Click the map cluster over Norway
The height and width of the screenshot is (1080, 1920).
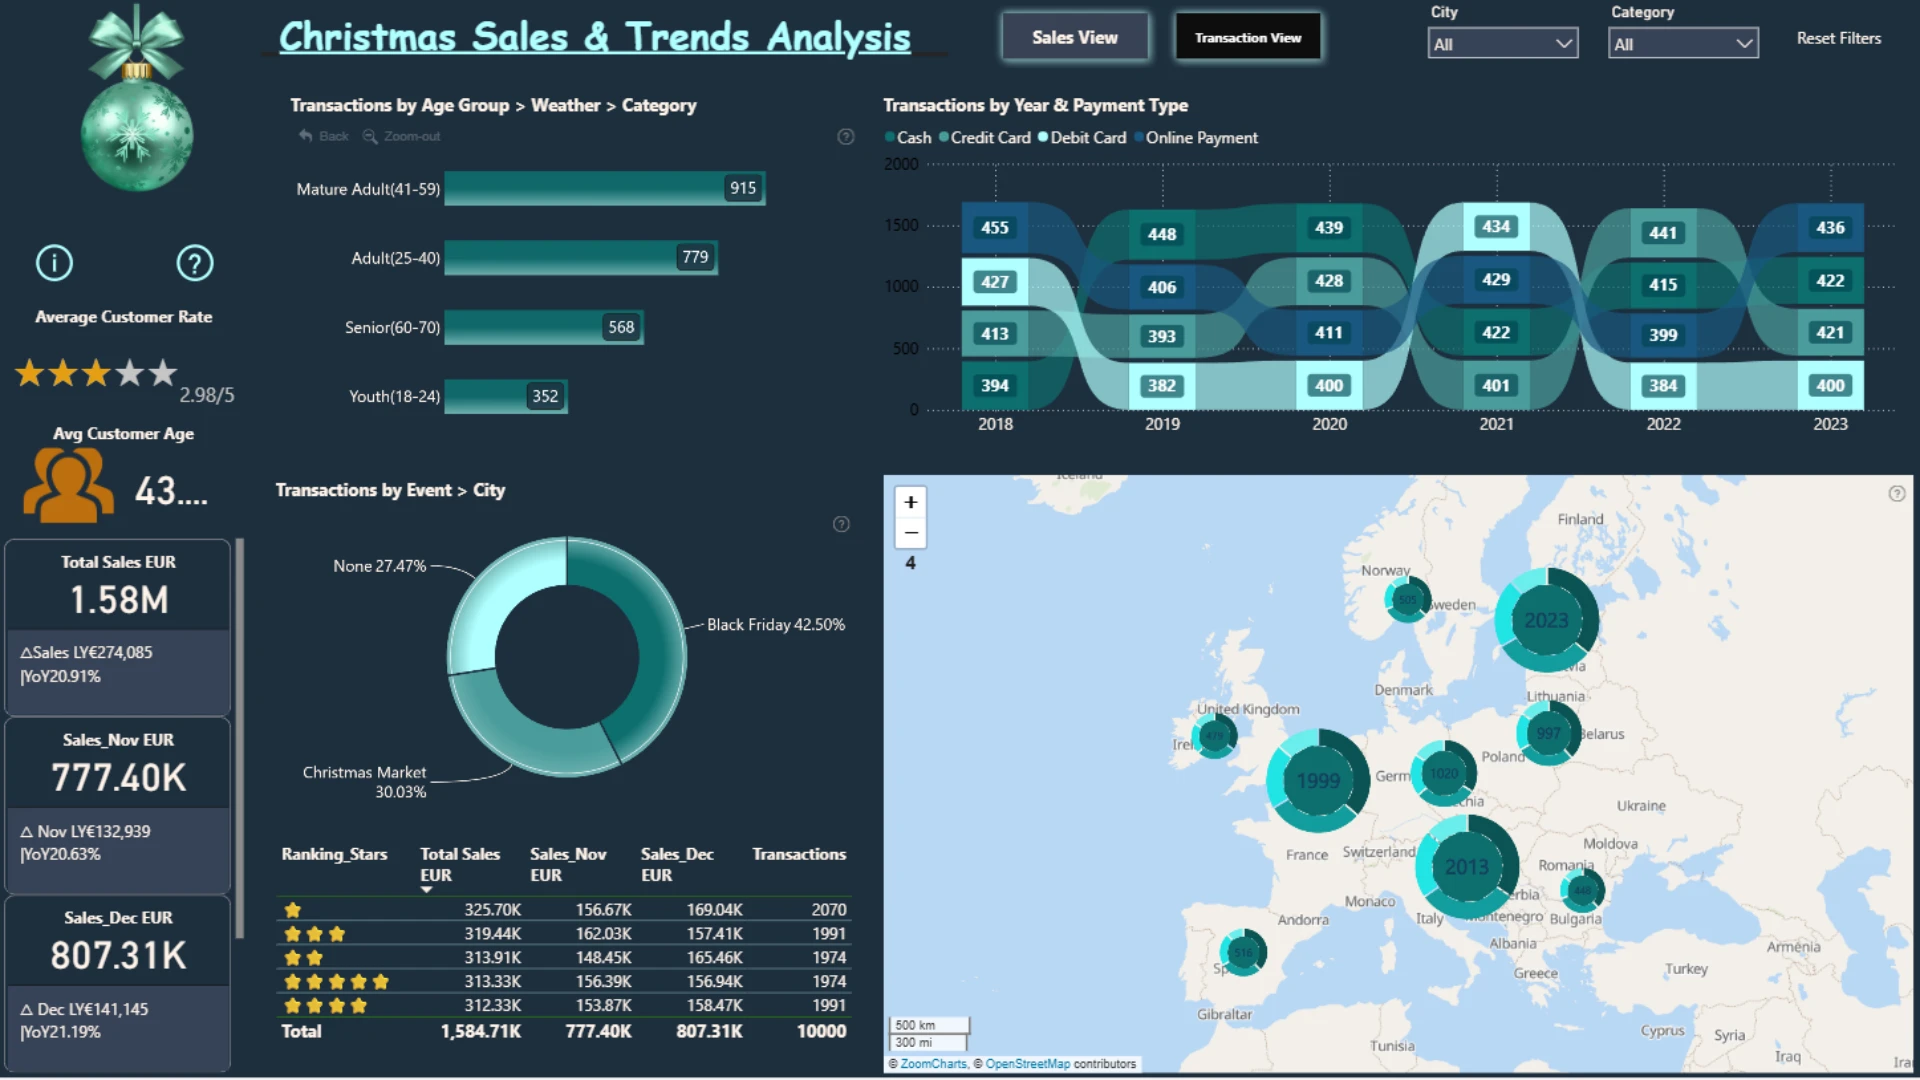coord(1407,600)
